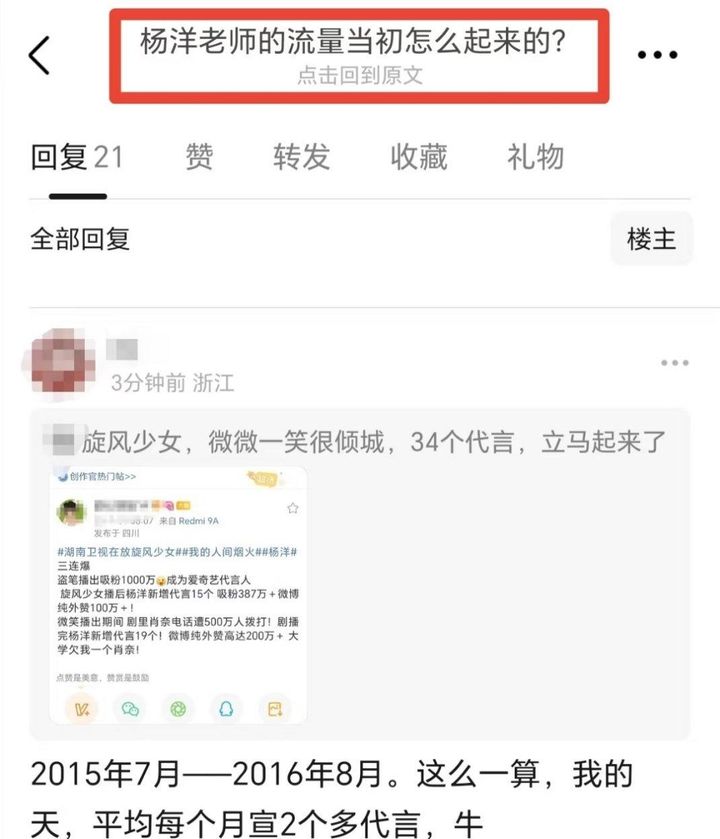Open the 转发 tab
The width and height of the screenshot is (720, 839).
[302, 157]
